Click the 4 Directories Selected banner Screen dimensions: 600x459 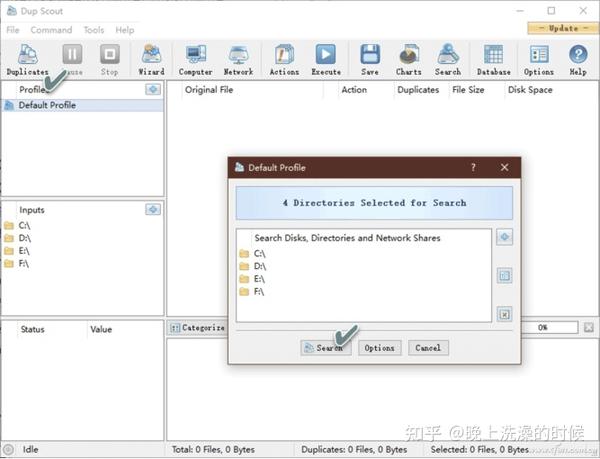pyautogui.click(x=374, y=203)
